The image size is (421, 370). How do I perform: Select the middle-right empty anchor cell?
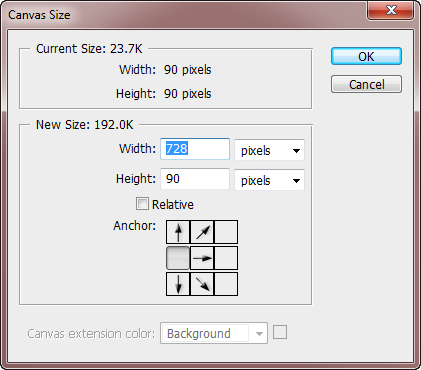coord(226,258)
